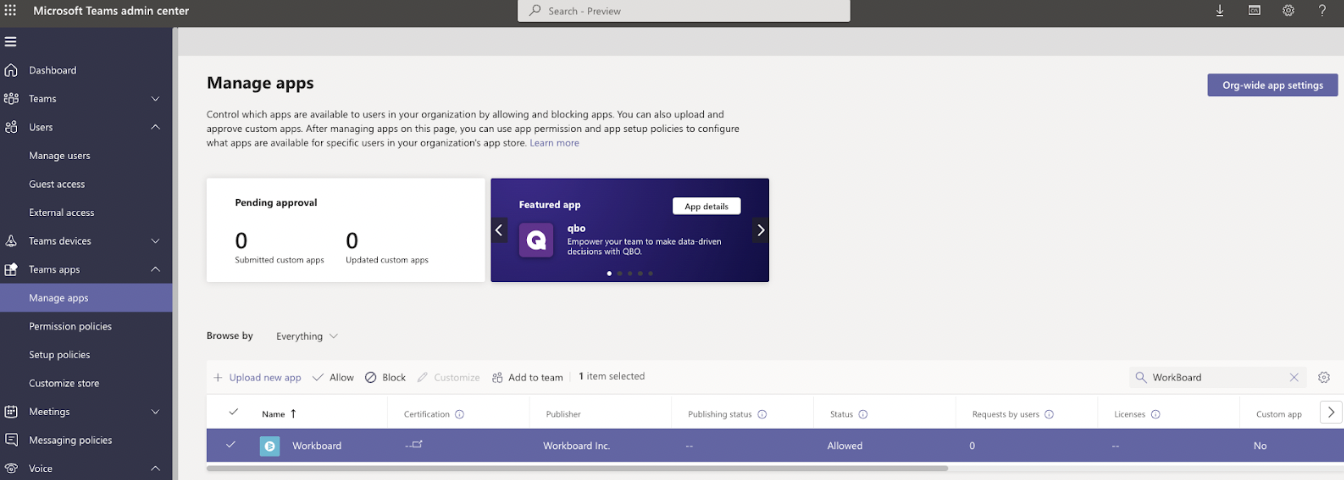Image resolution: width=1344 pixels, height=480 pixels.
Task: Click the Teams sidebar icon
Action: tap(11, 98)
